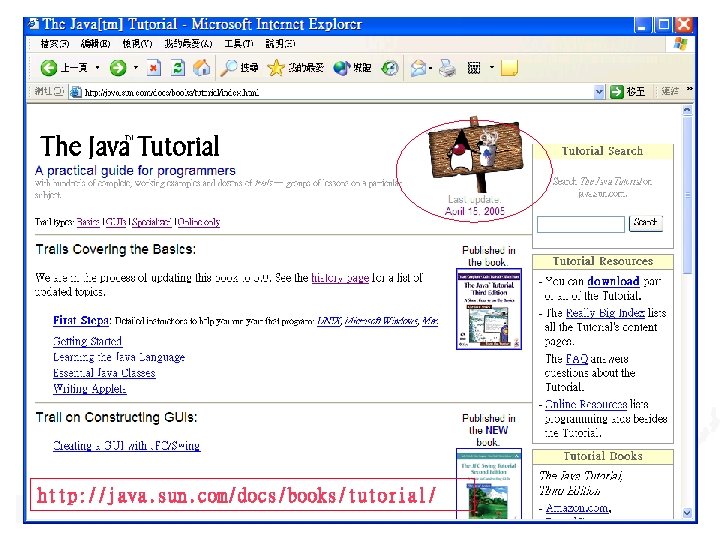Viewport: 720px width, 540px height.
Task: Open the Writing Applets link
Action: [90, 388]
